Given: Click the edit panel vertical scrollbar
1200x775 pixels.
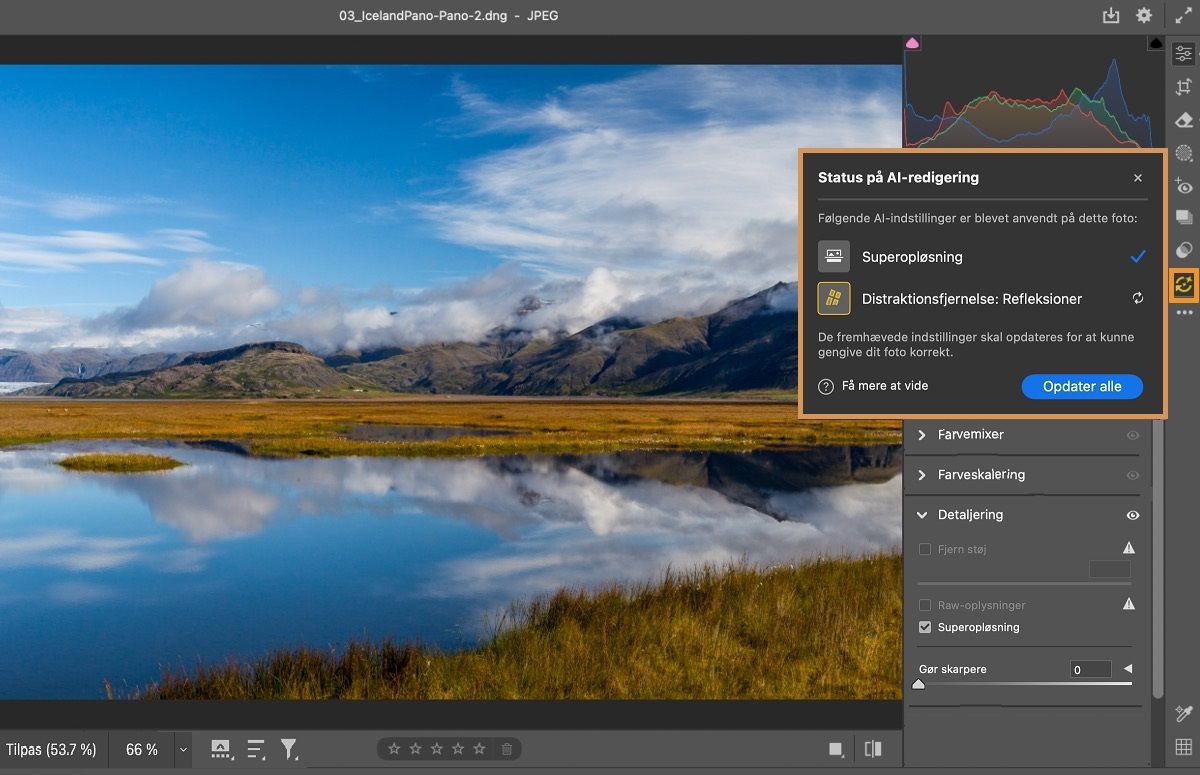Looking at the screenshot, I should click(1158, 560).
